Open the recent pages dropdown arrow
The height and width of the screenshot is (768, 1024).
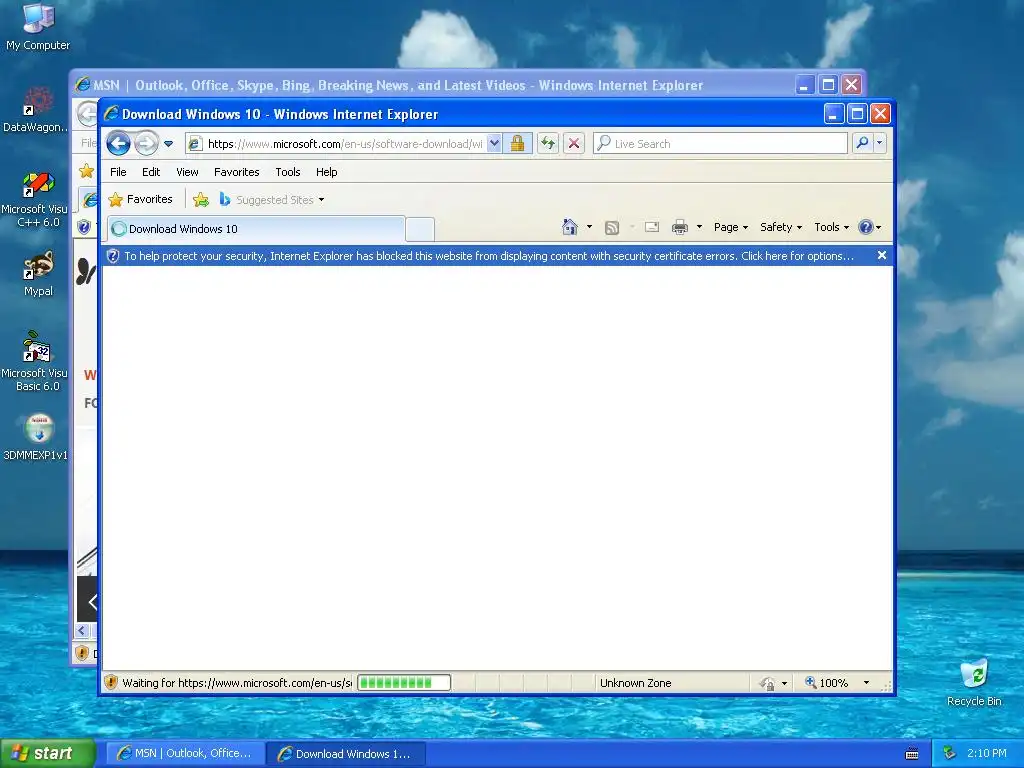click(168, 144)
